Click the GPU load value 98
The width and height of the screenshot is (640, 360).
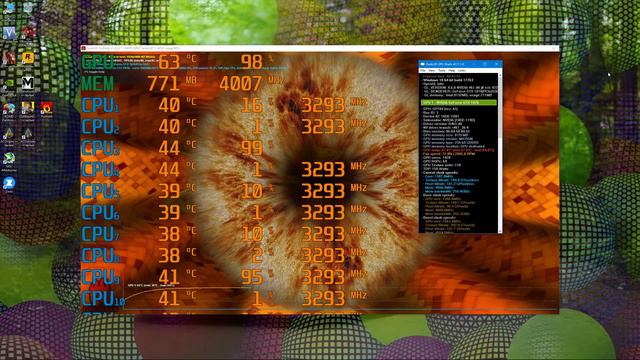(x=251, y=62)
